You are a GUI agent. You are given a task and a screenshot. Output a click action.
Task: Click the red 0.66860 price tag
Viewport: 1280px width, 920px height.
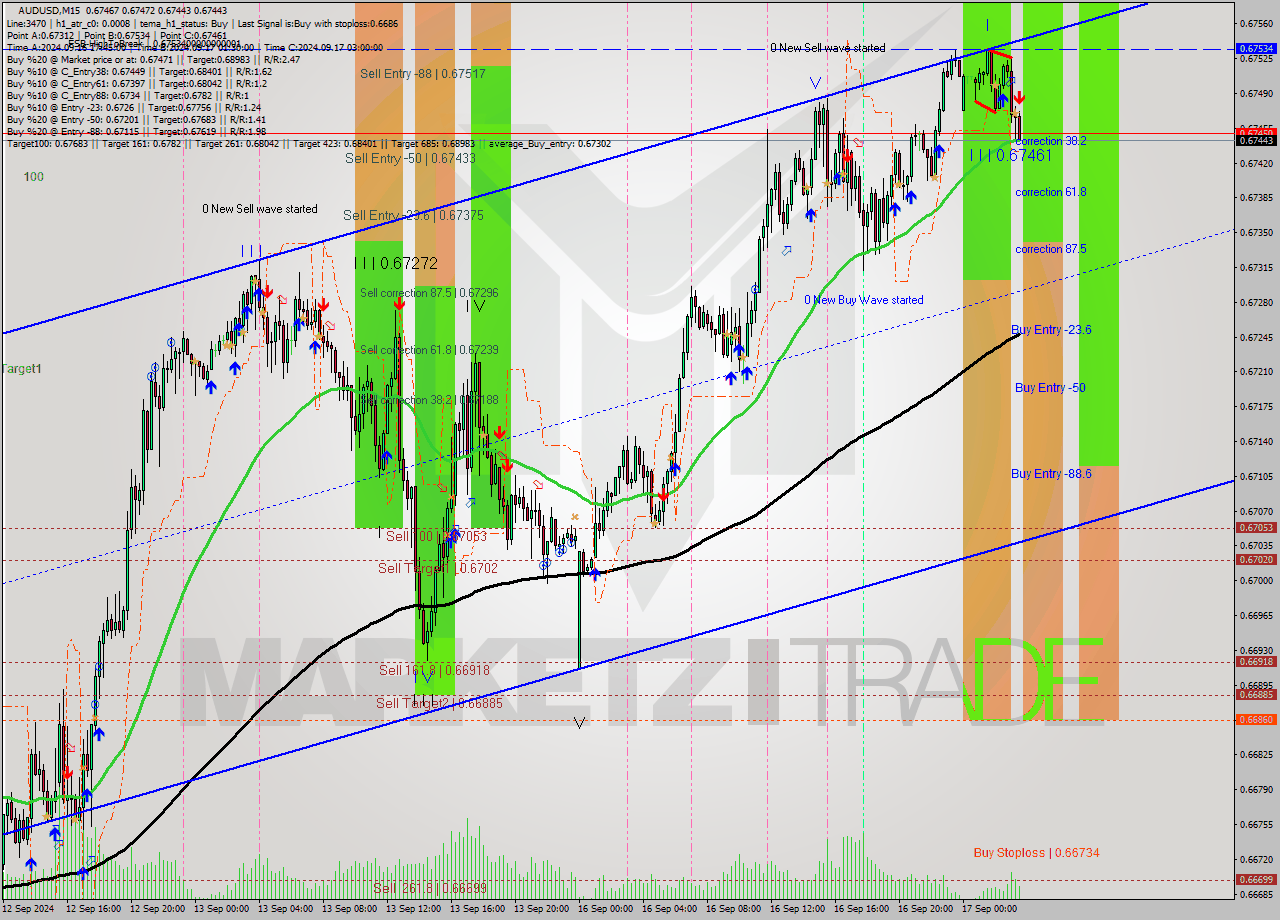(x=1256, y=719)
